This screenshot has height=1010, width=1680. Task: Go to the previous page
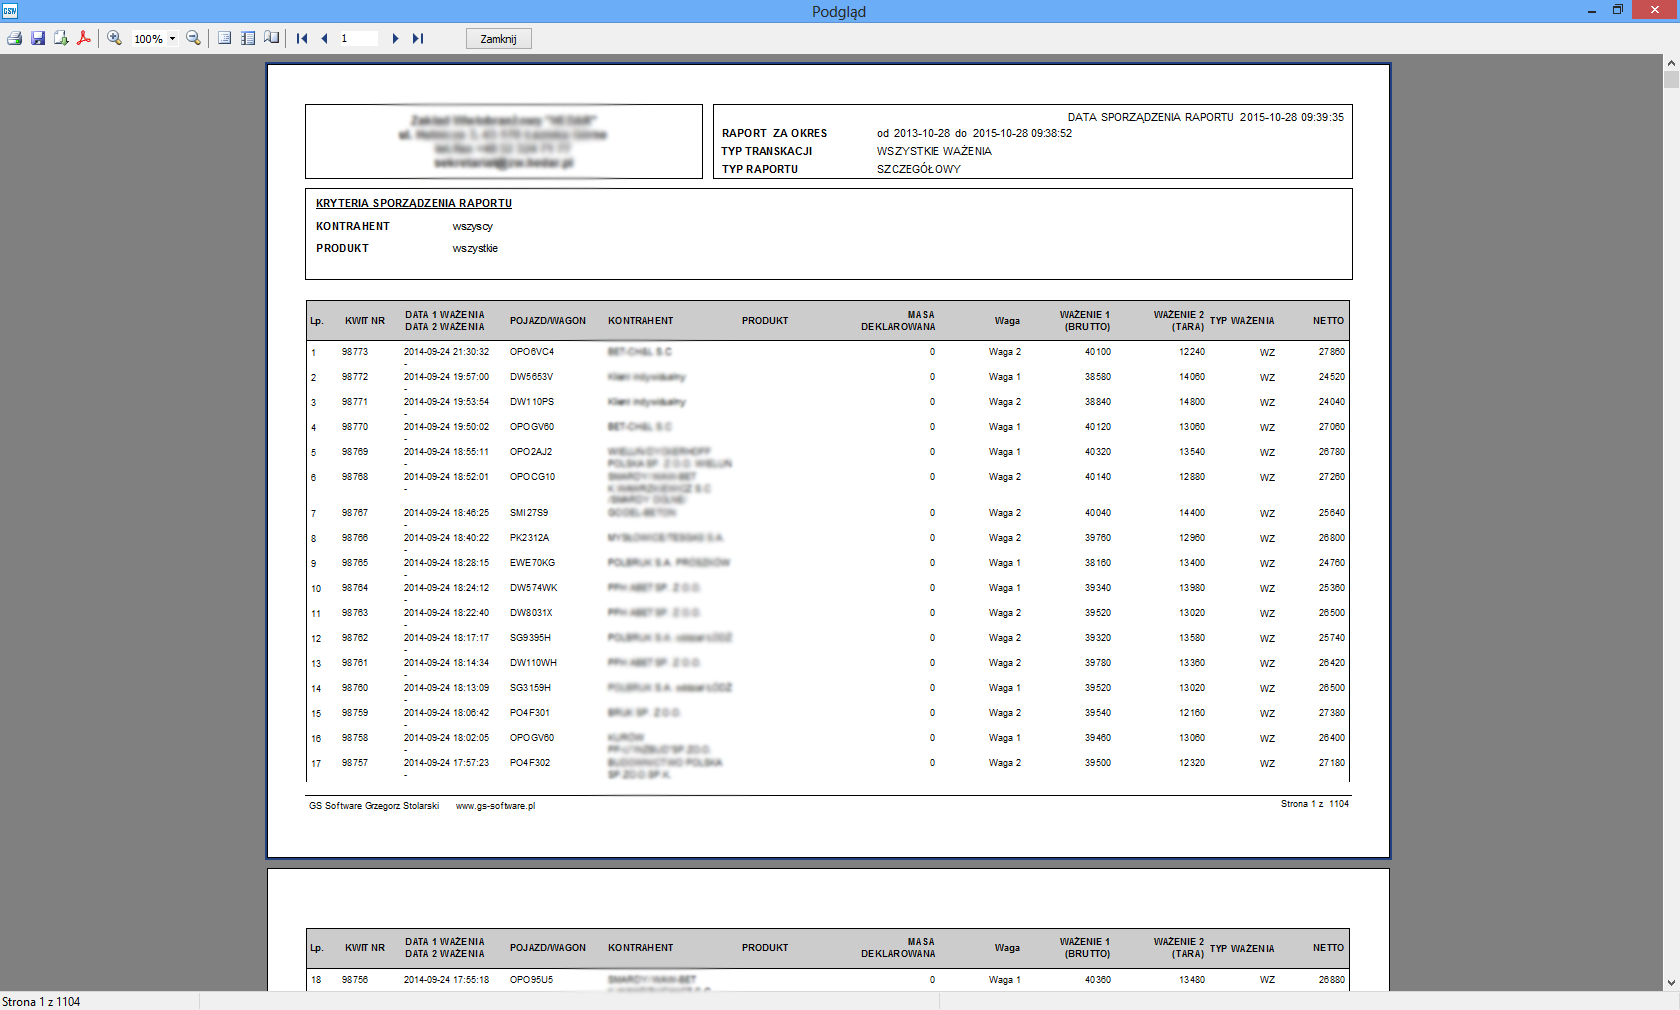pos(324,38)
